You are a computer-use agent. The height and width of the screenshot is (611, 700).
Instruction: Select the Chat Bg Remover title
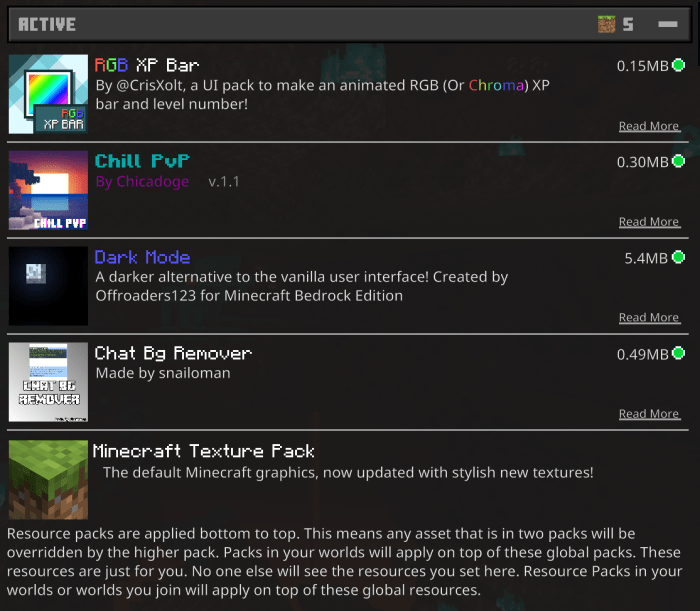[x=173, y=353]
